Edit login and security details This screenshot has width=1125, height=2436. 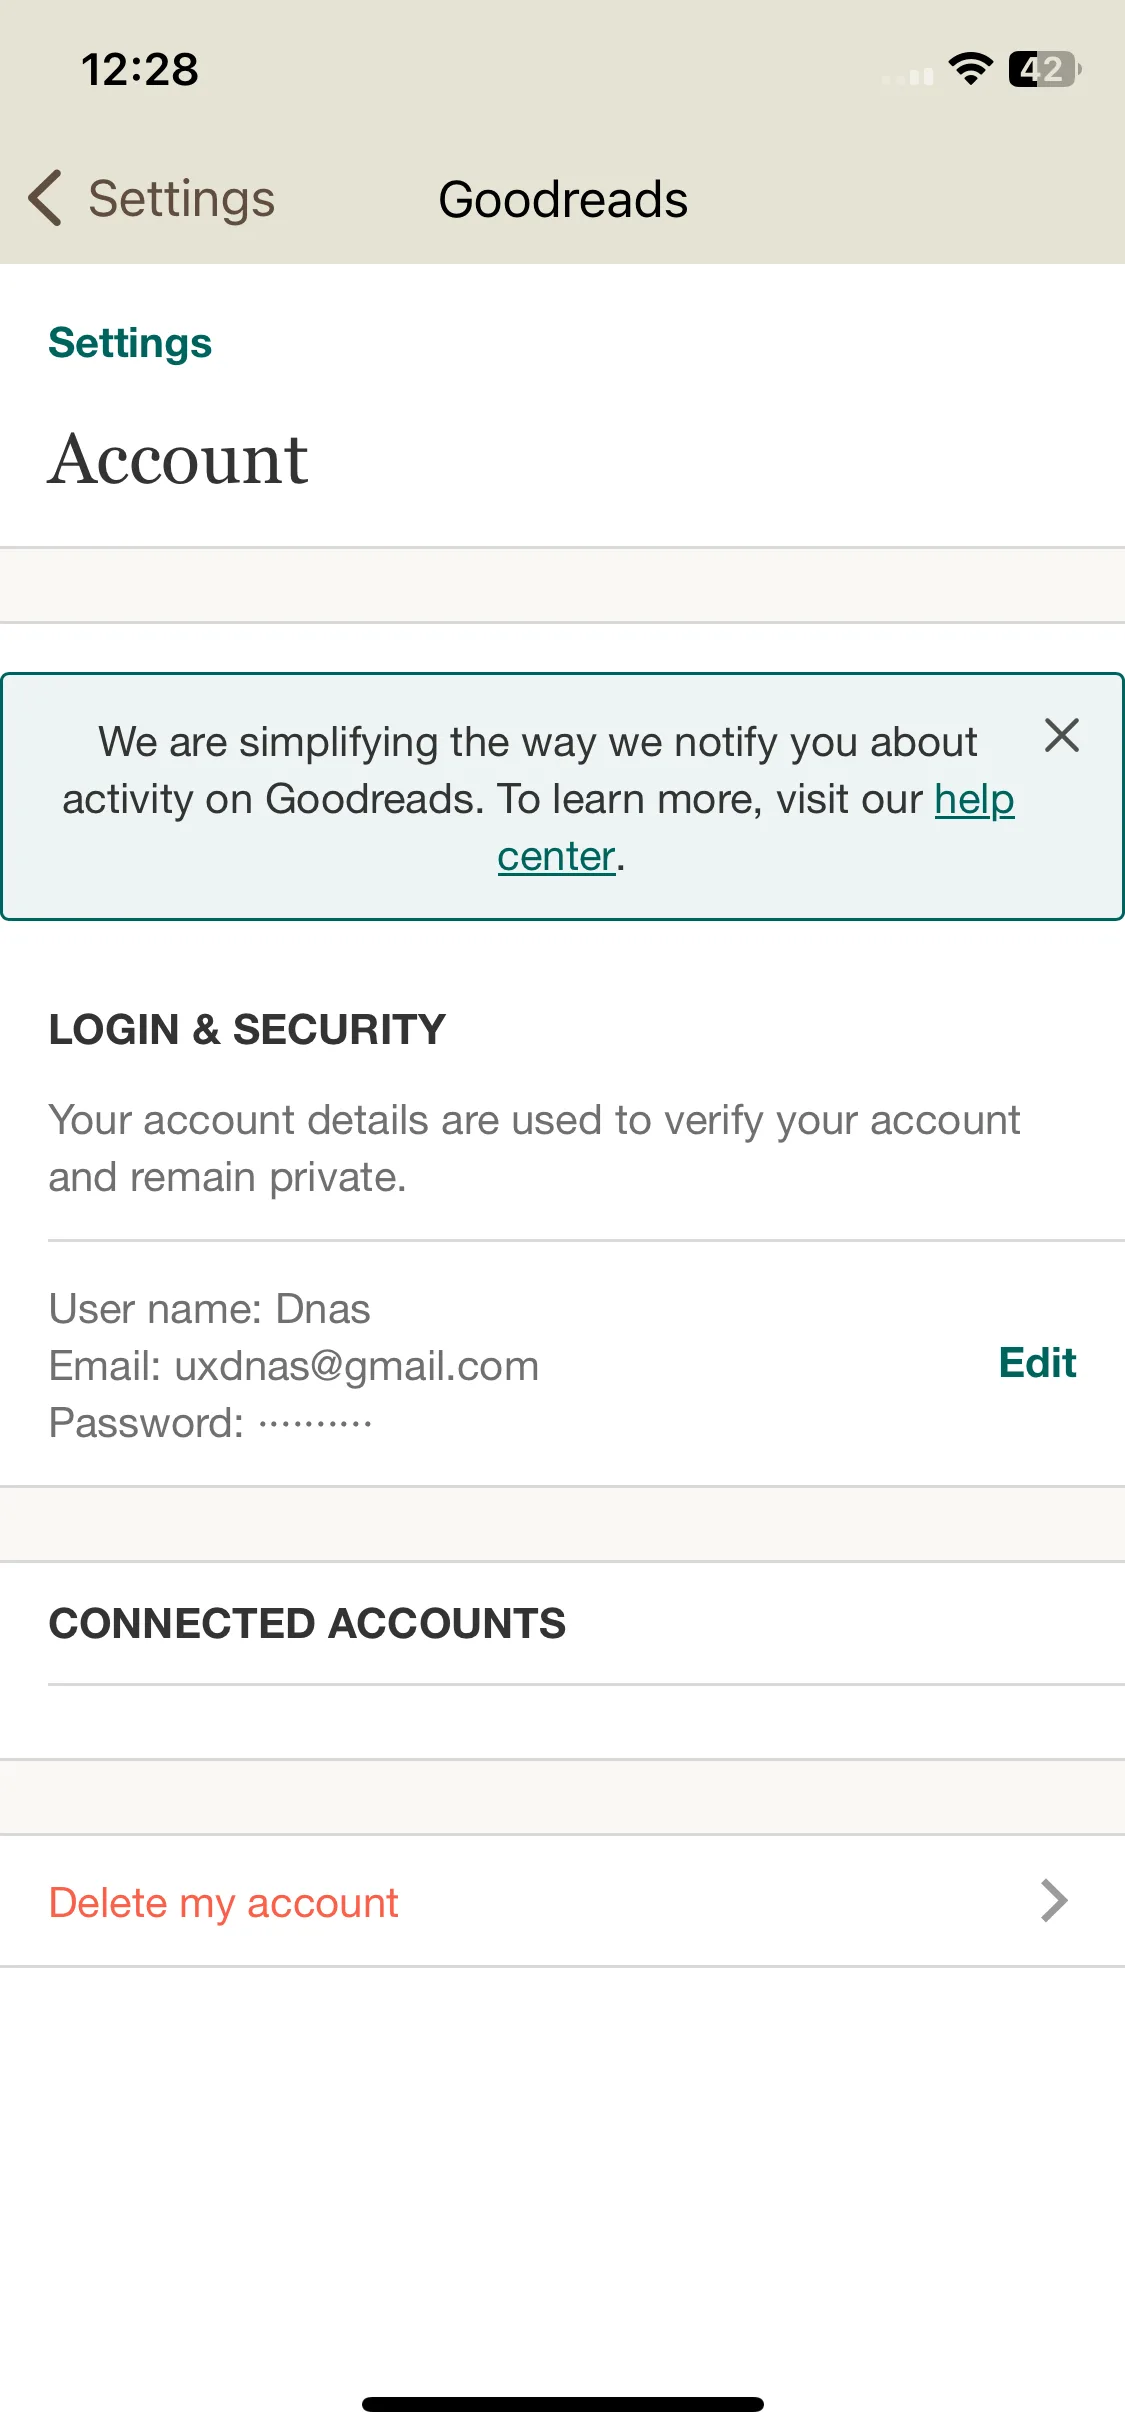coord(1037,1363)
